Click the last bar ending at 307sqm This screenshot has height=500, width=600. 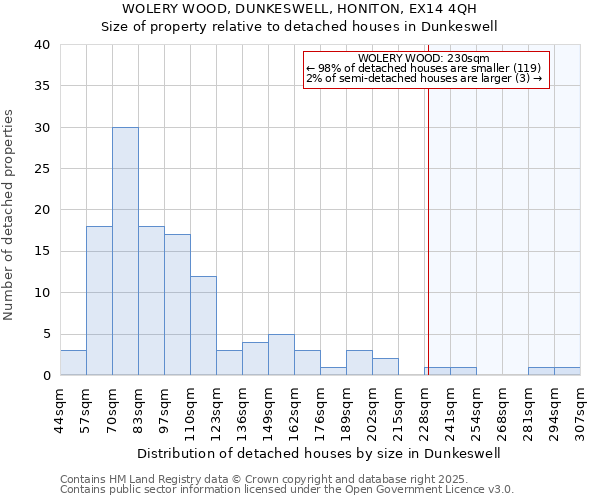tap(567, 371)
